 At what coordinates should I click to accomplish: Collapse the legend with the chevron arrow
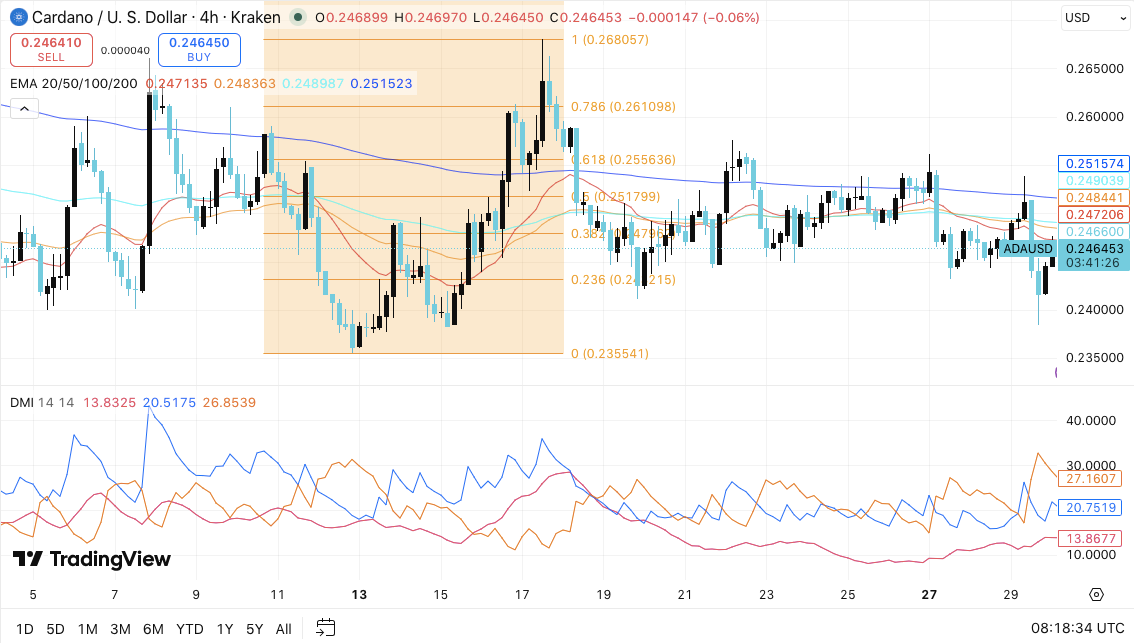(x=22, y=108)
